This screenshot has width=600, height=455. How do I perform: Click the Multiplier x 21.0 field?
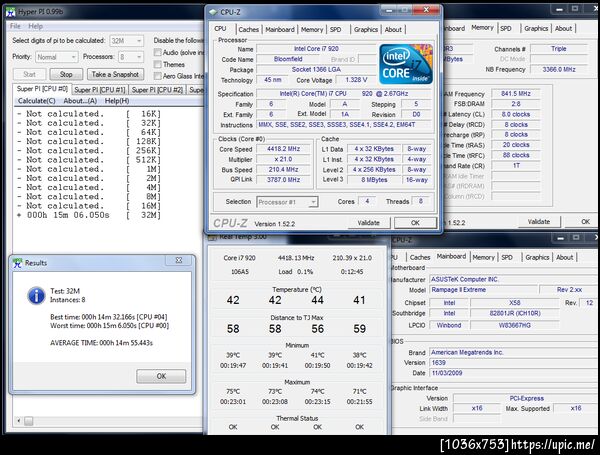[284, 159]
